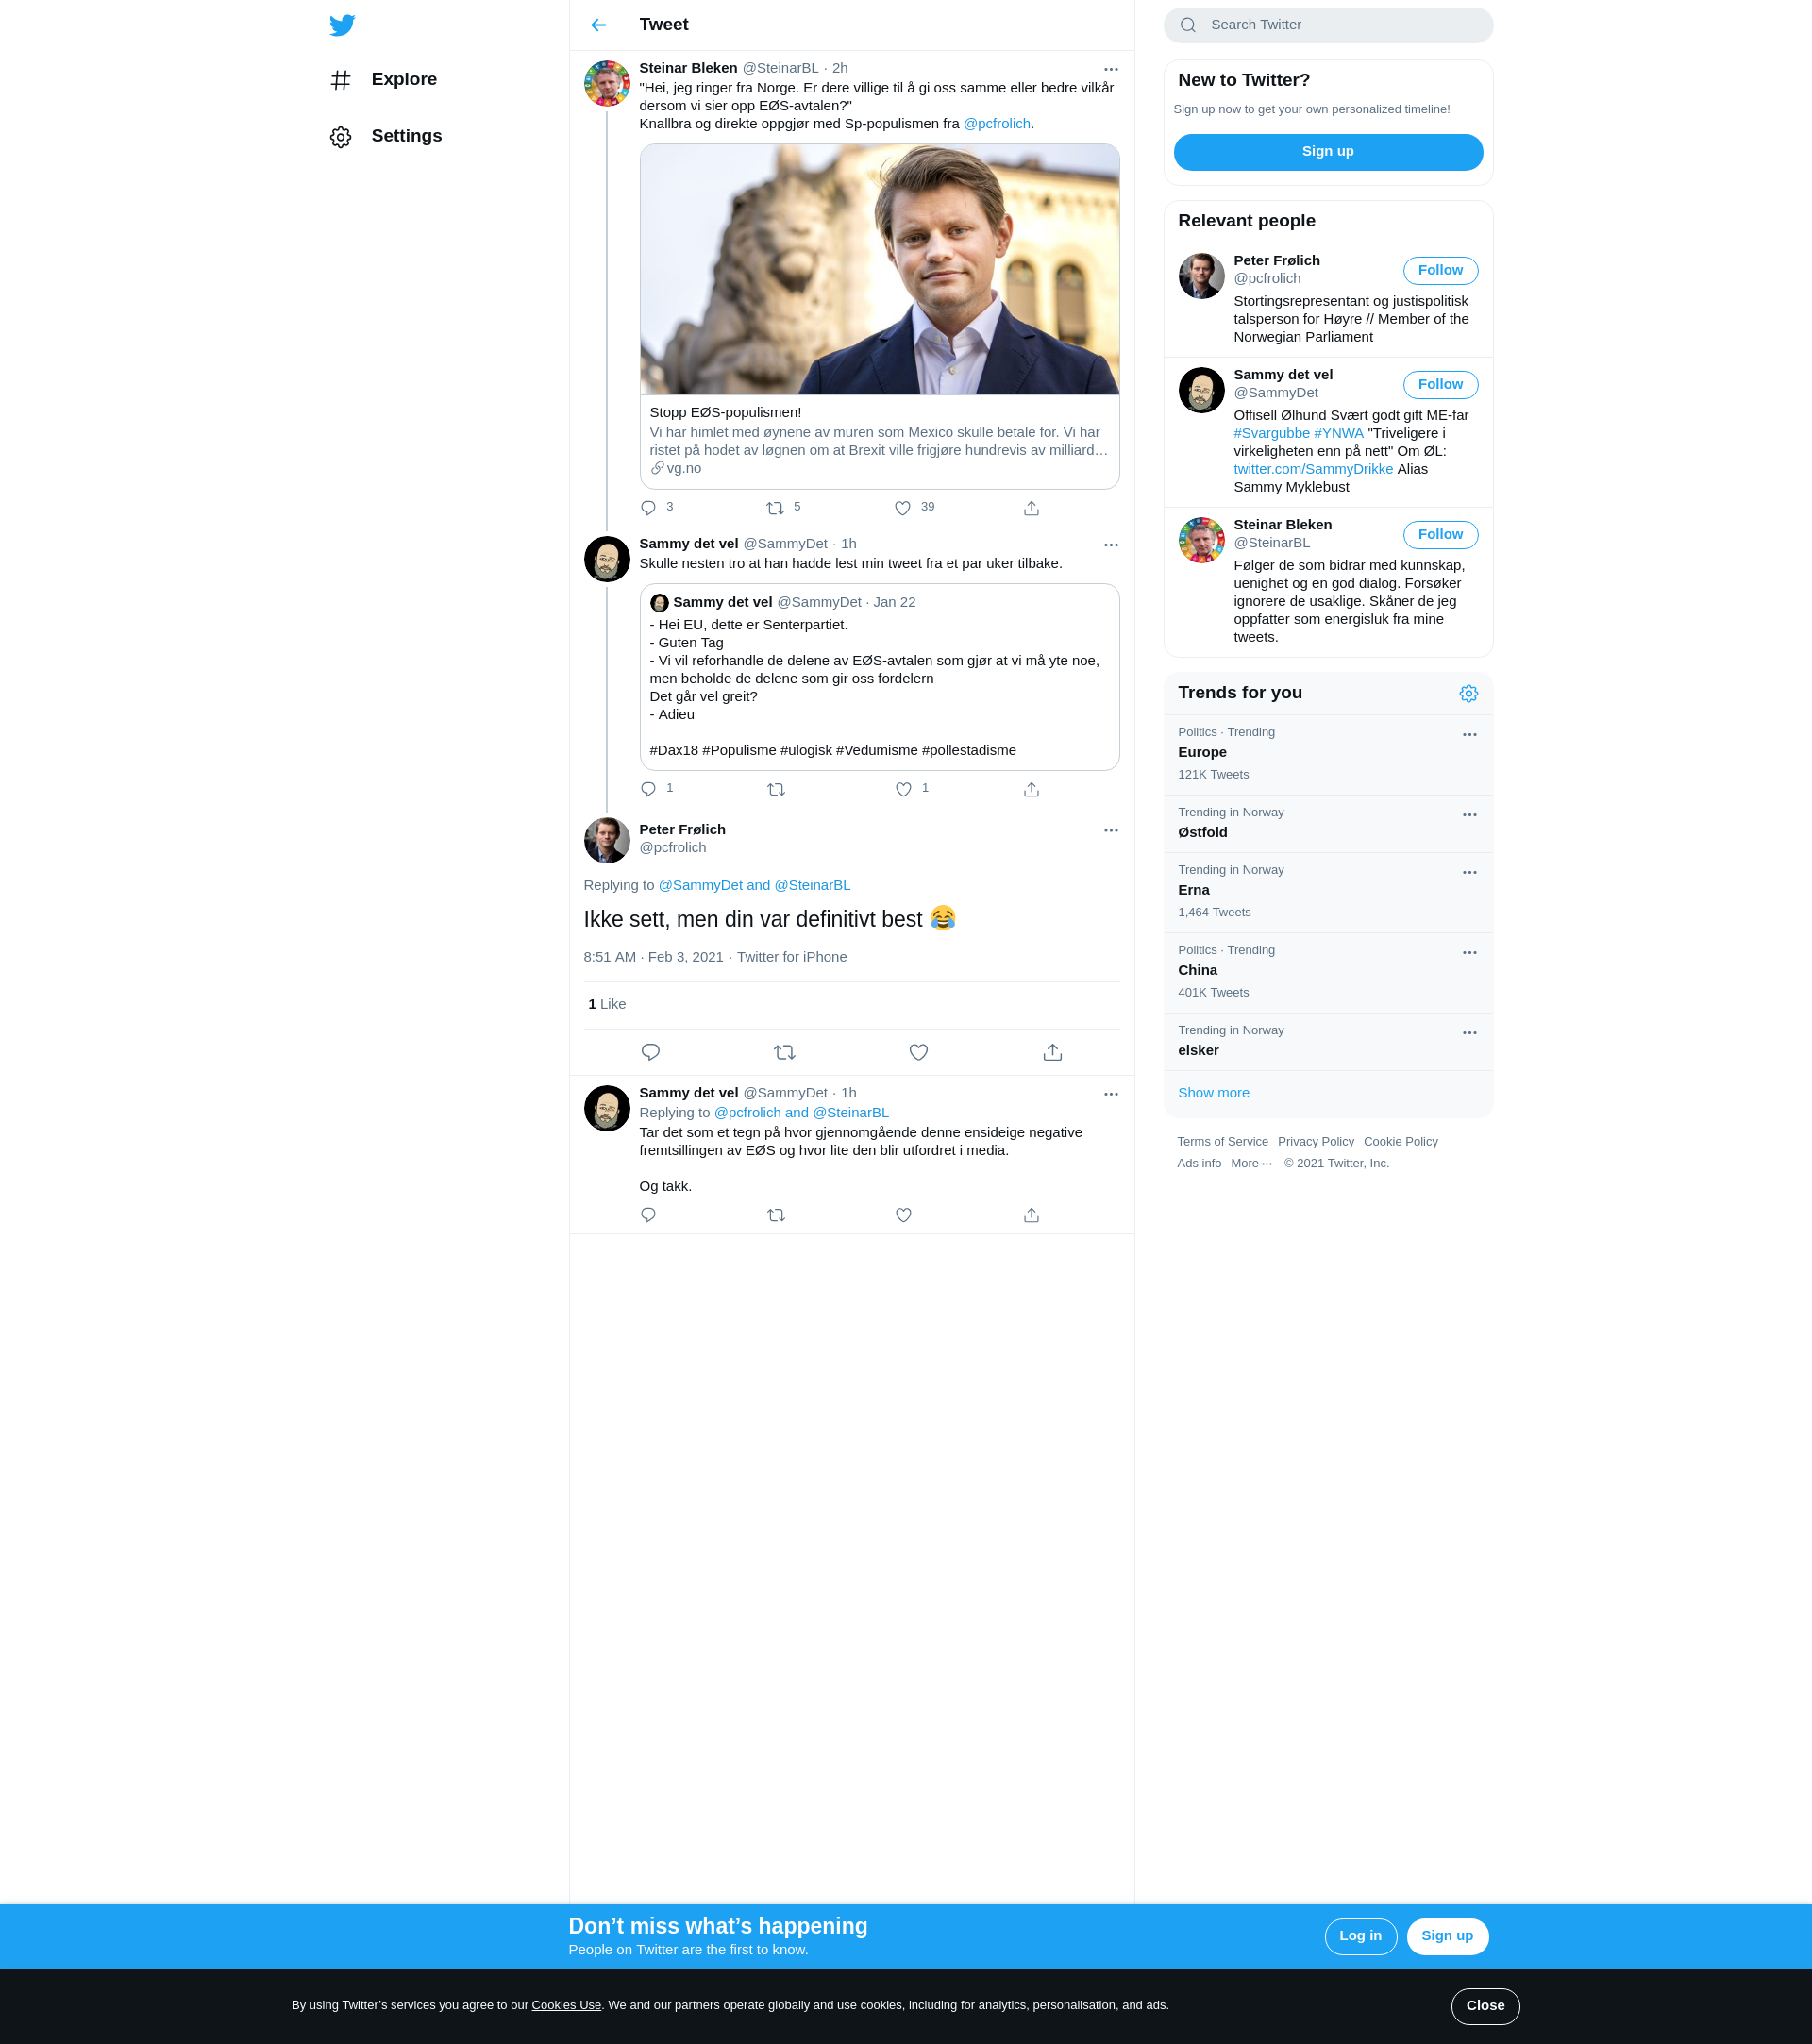
Task: Retweet Sammy's quote tweet
Action: 776,789
